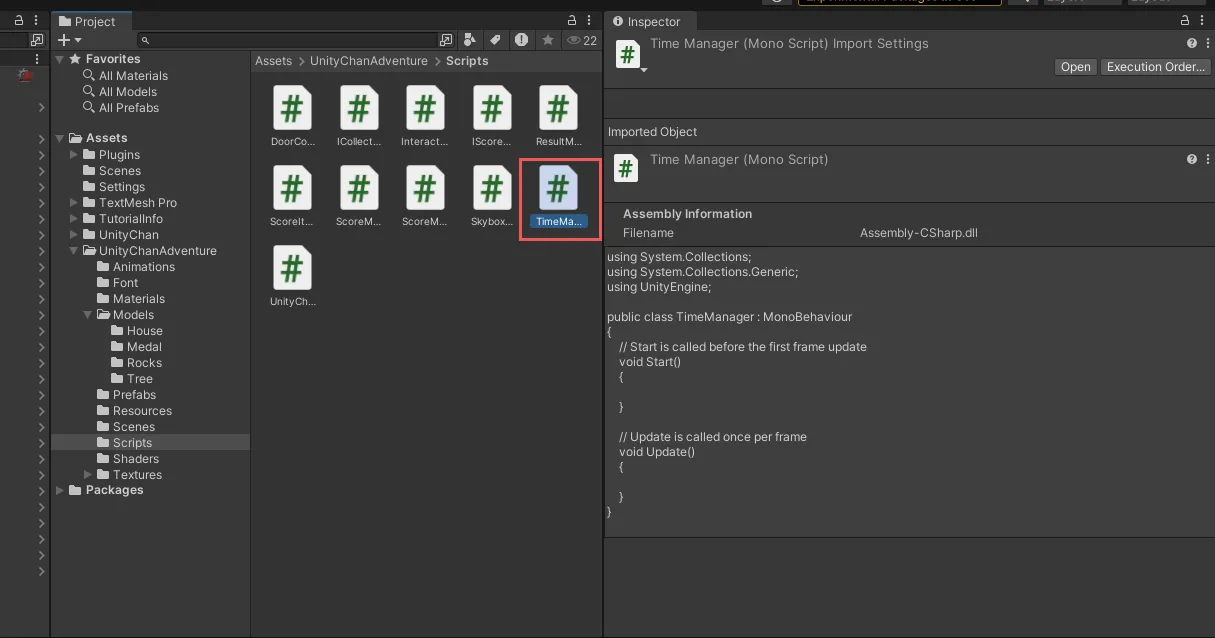This screenshot has height=638, width=1215.
Task: Open the Project panel three-dot menu
Action: 590,21
